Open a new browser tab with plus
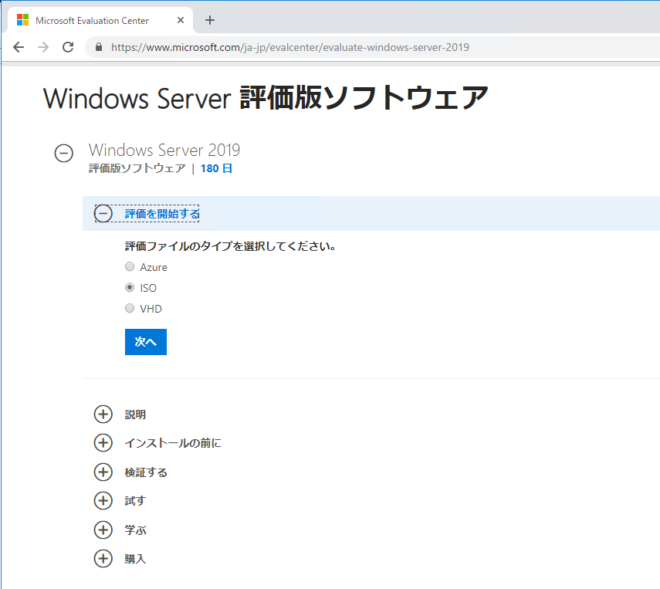Image resolution: width=660 pixels, height=589 pixels. coord(210,20)
